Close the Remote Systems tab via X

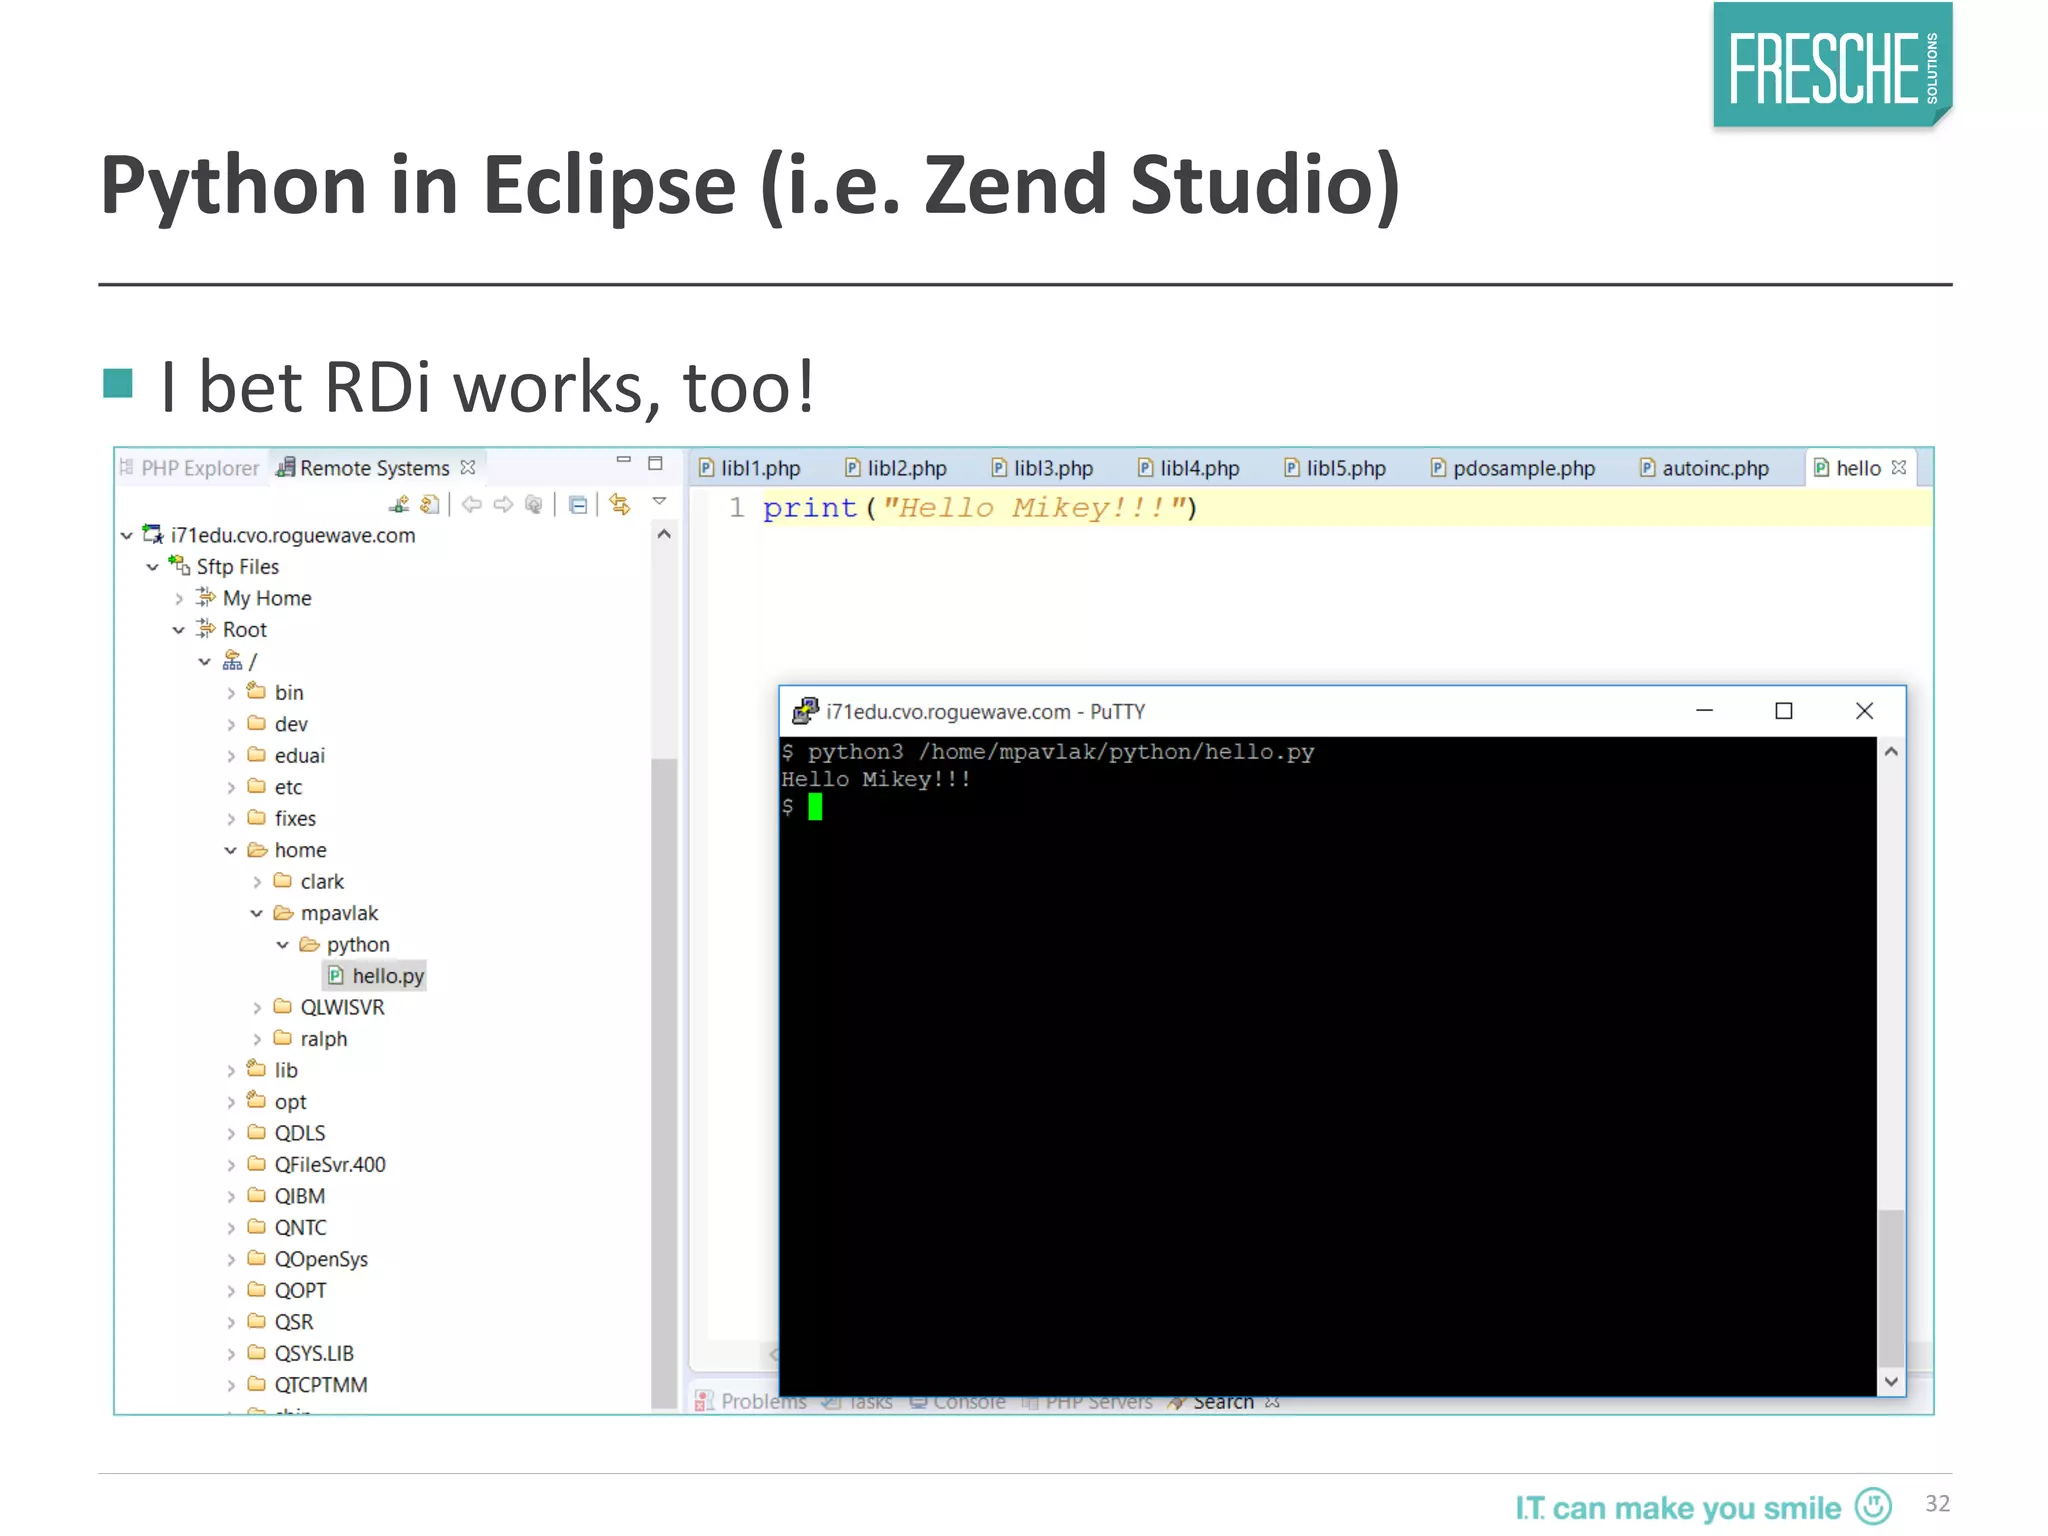(468, 467)
